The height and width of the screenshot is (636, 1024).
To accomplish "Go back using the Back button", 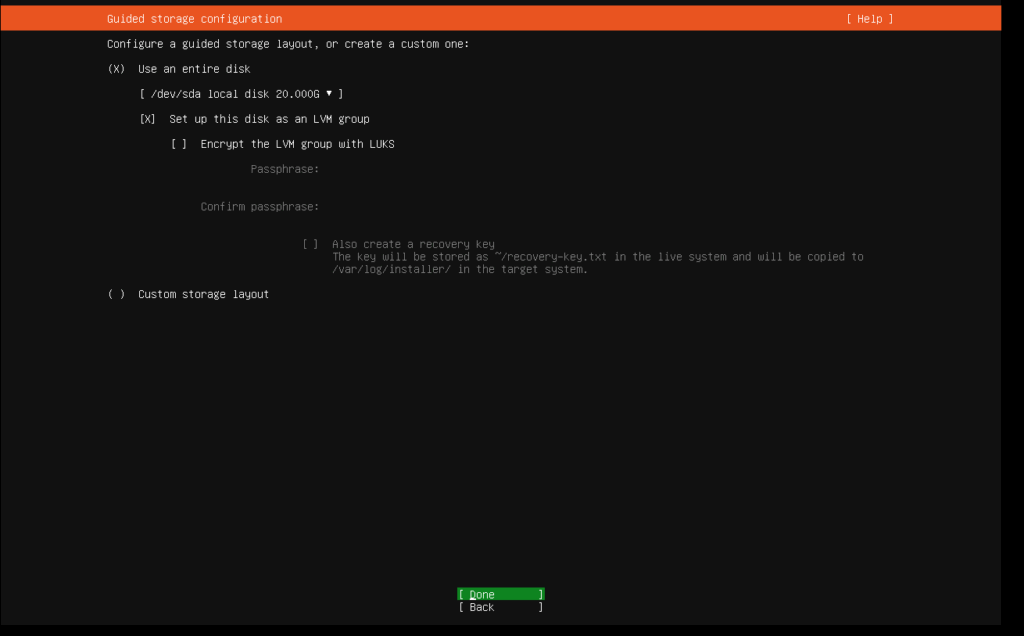I will pyautogui.click(x=500, y=607).
